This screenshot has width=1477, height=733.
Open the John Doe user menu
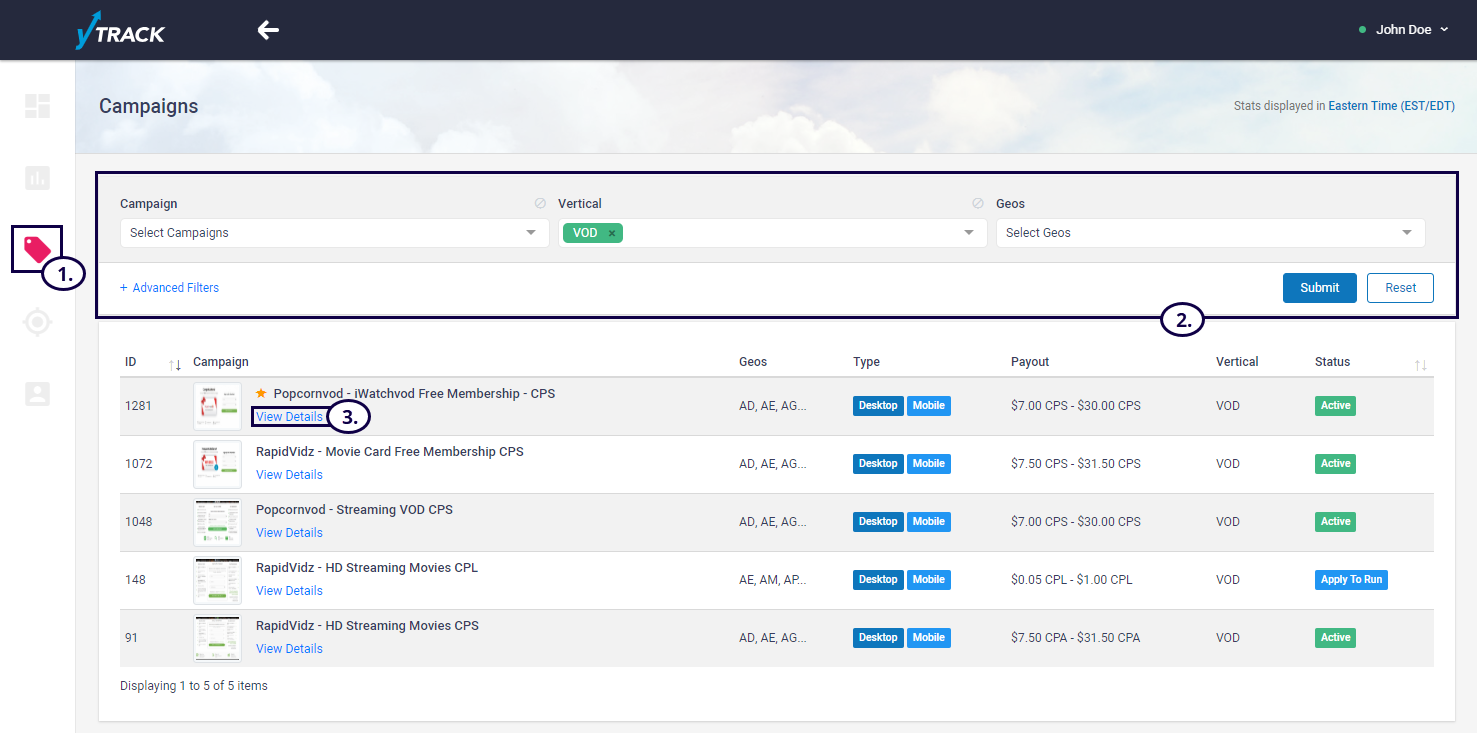(1404, 30)
